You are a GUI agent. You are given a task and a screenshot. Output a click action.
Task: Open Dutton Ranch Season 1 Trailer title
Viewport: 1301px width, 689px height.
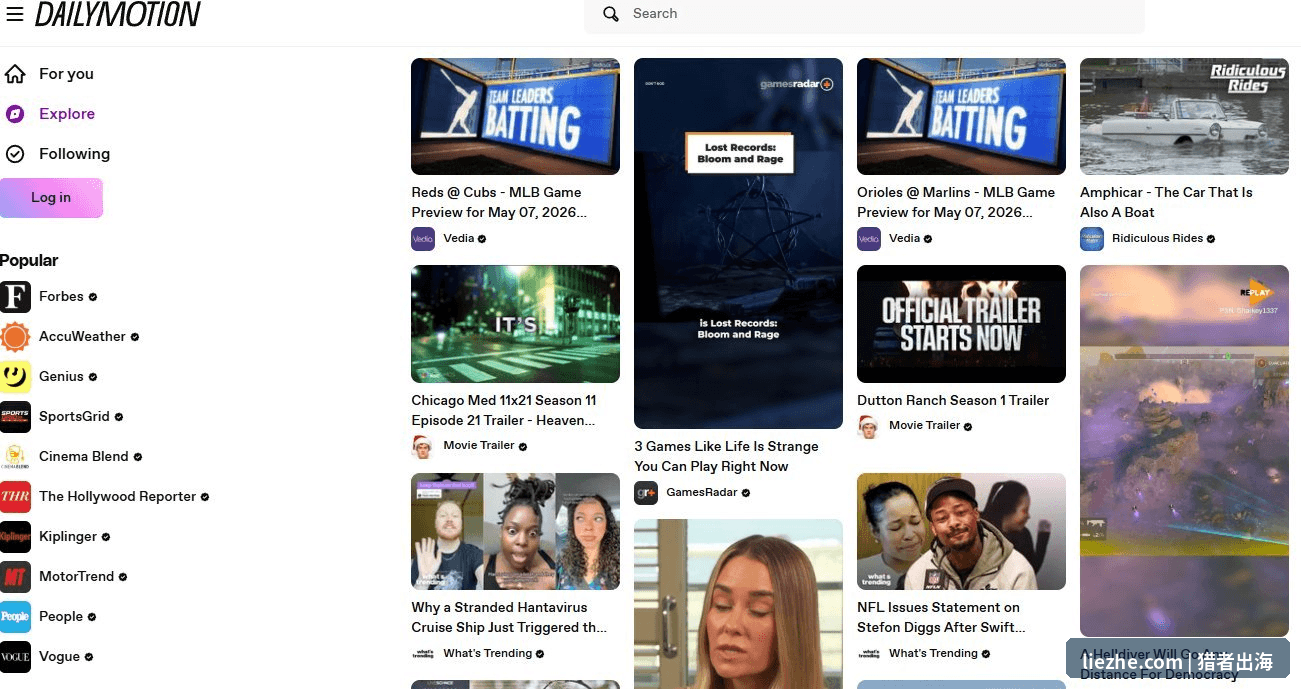tap(953, 400)
